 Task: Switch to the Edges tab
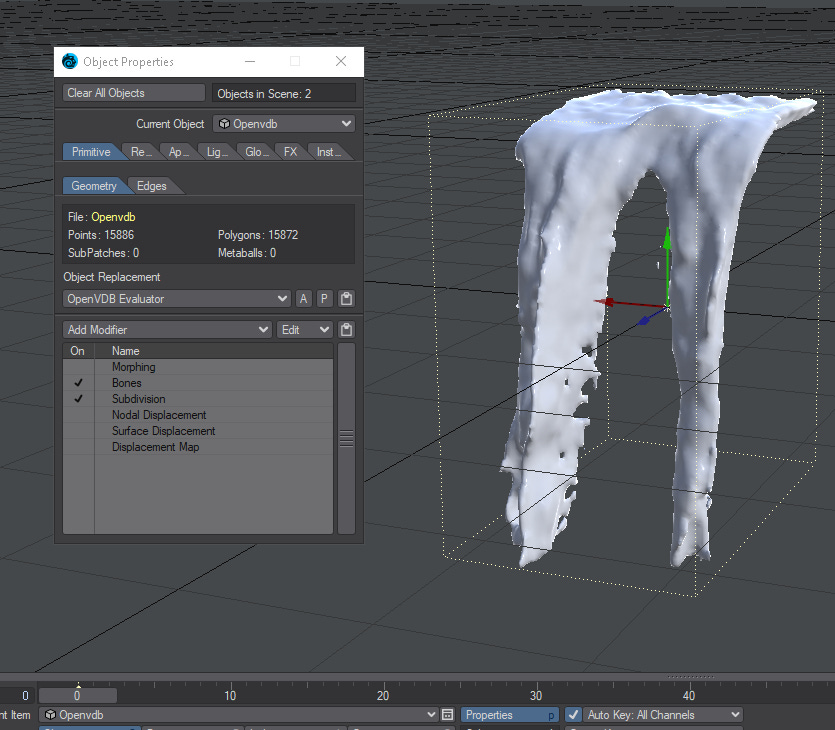[152, 186]
